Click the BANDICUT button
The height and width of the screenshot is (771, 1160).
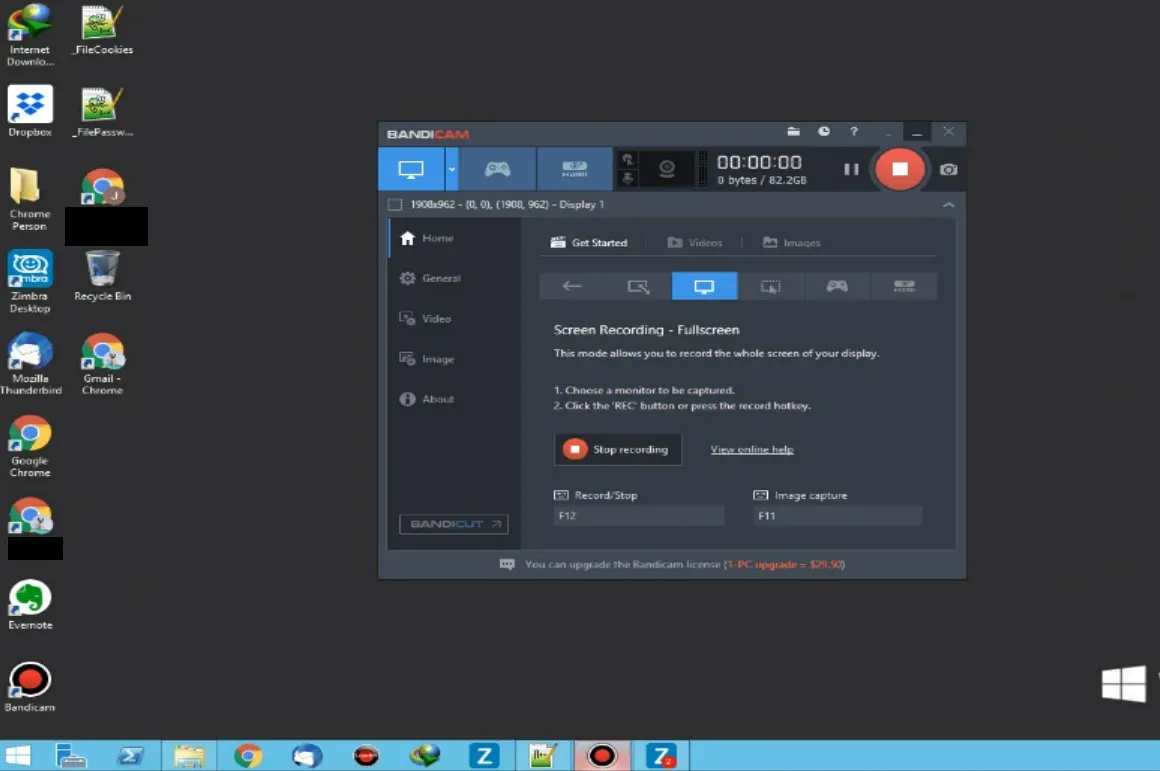tap(453, 524)
